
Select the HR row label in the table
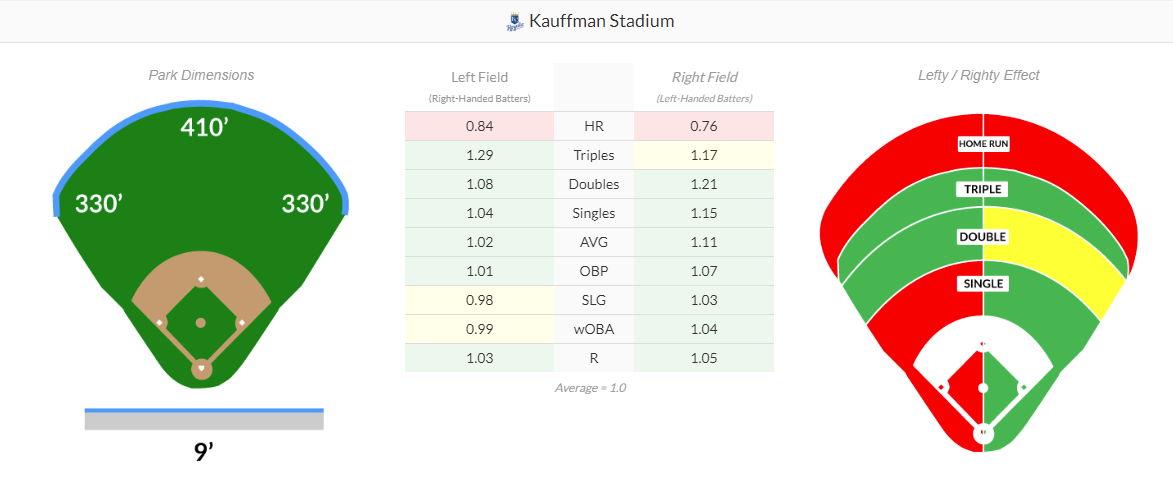(594, 126)
